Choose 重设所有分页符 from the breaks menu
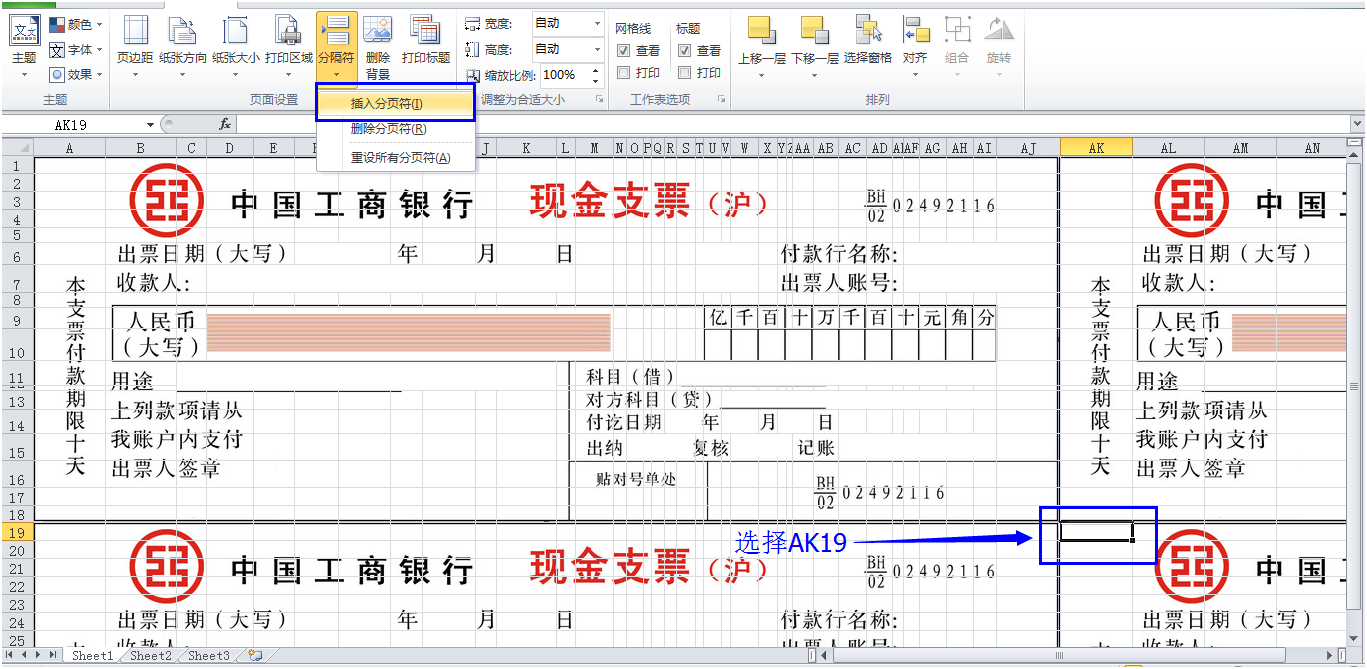Image resolution: width=1367 pixels, height=669 pixels. 395,158
